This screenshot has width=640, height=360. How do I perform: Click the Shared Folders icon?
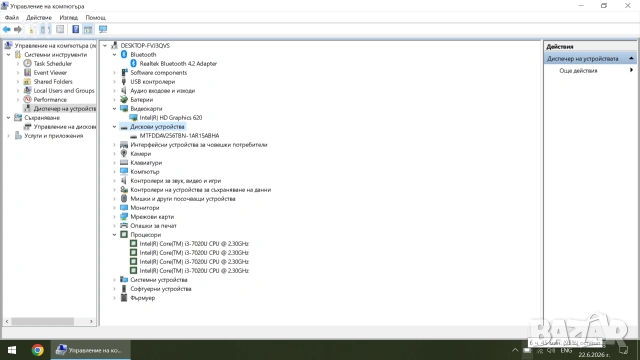[27, 82]
